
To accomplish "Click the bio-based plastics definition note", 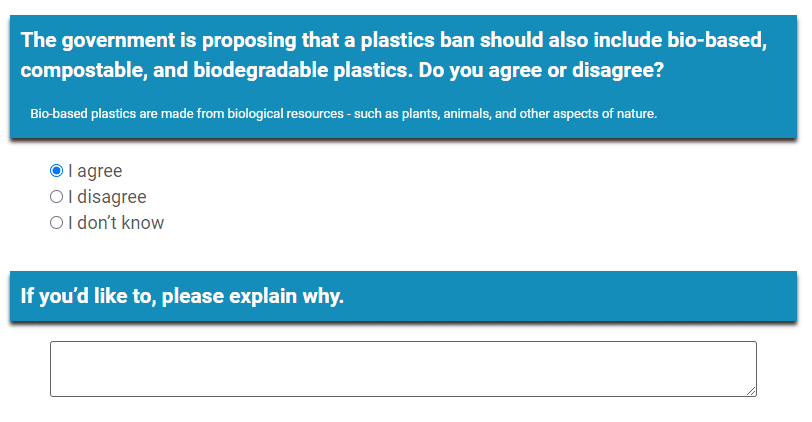I will 343,114.
